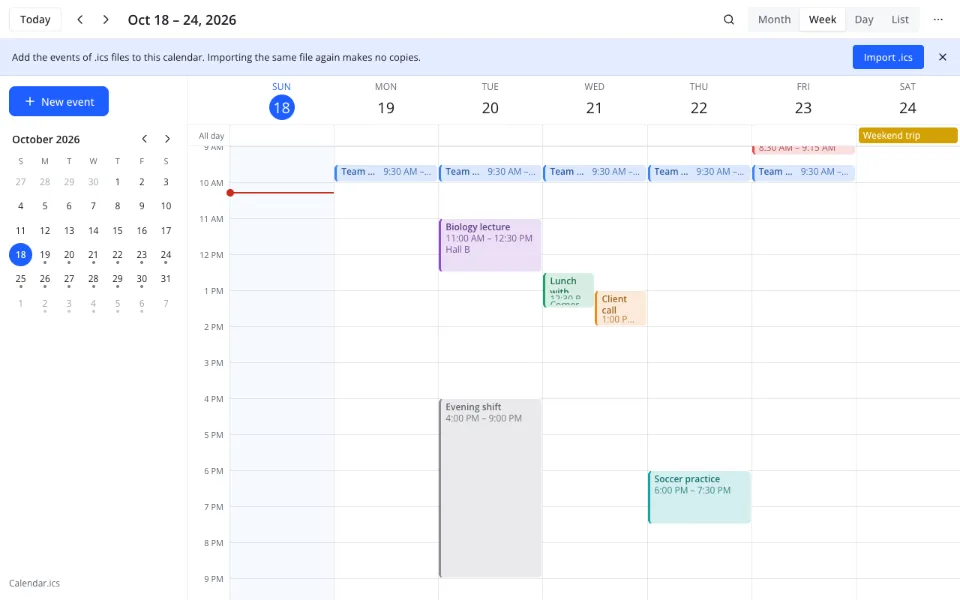
Task: Click the search magnifier icon
Action: (729, 20)
